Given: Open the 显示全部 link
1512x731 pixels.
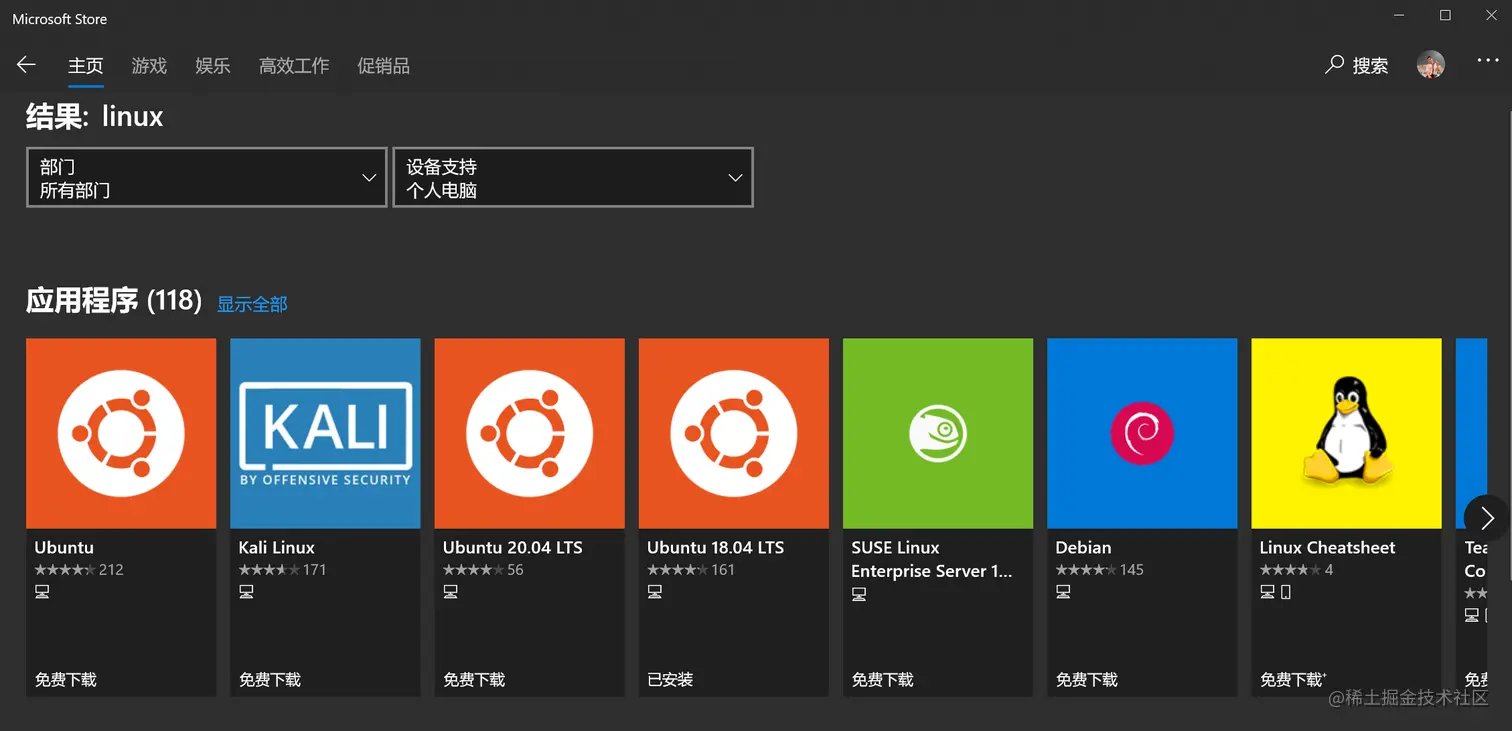Looking at the screenshot, I should [252, 304].
